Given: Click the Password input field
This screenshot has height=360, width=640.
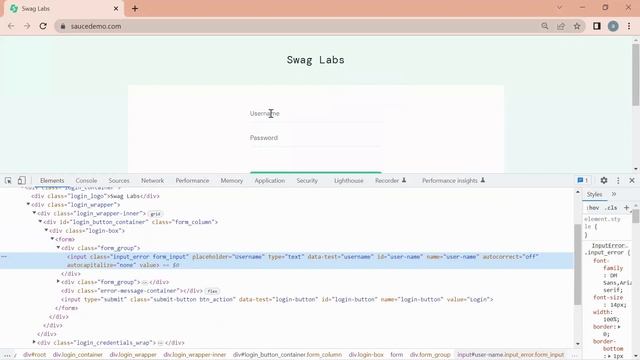Looking at the screenshot, I should pyautogui.click(x=316, y=138).
